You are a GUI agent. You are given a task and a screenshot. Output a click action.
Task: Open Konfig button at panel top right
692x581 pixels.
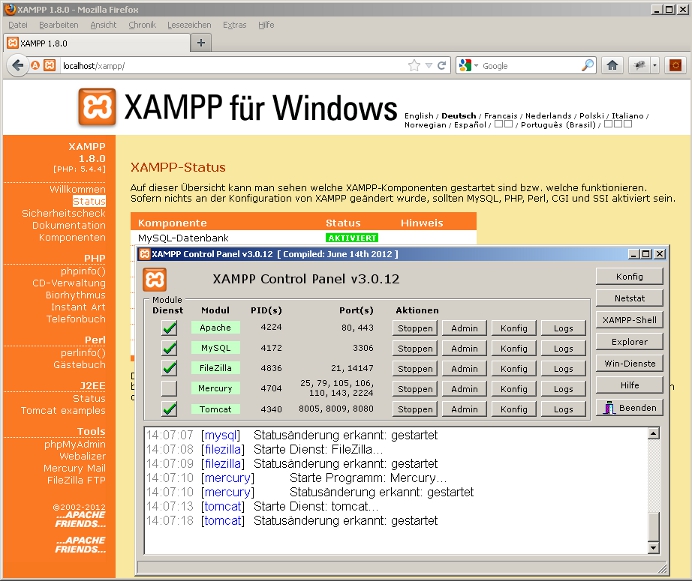(x=629, y=276)
